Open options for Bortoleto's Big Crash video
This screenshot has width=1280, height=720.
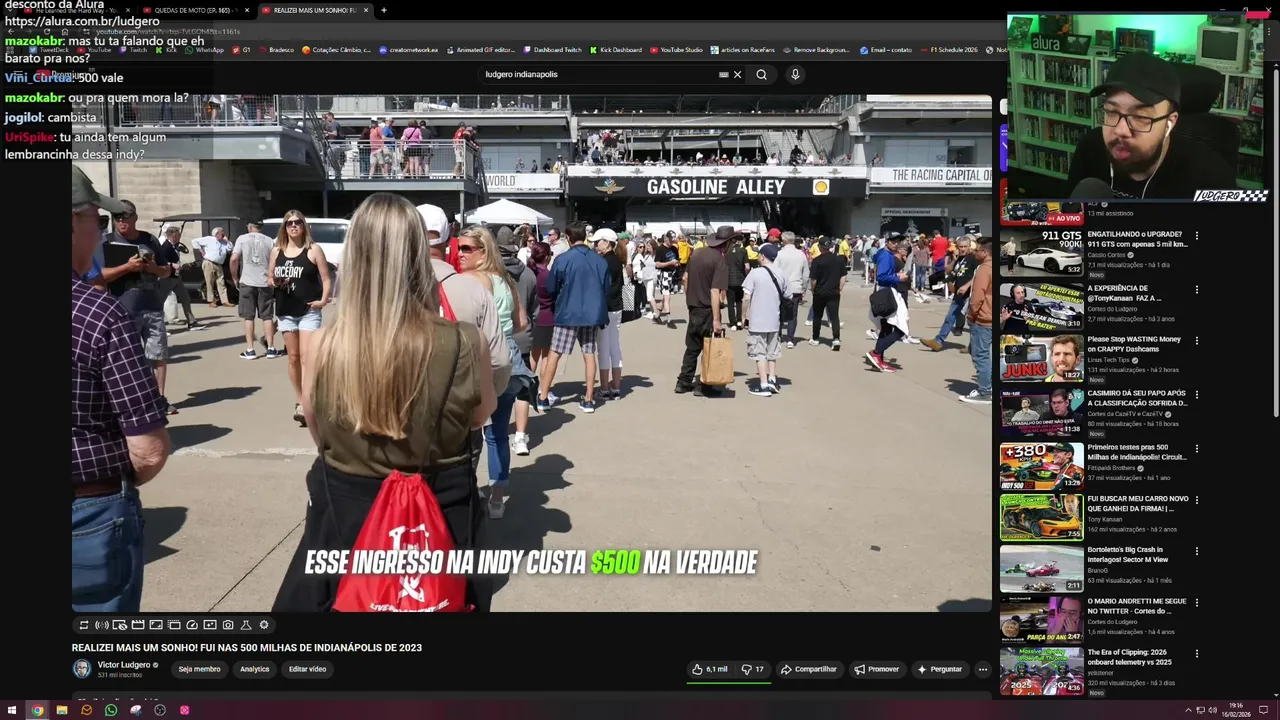click(x=1196, y=551)
